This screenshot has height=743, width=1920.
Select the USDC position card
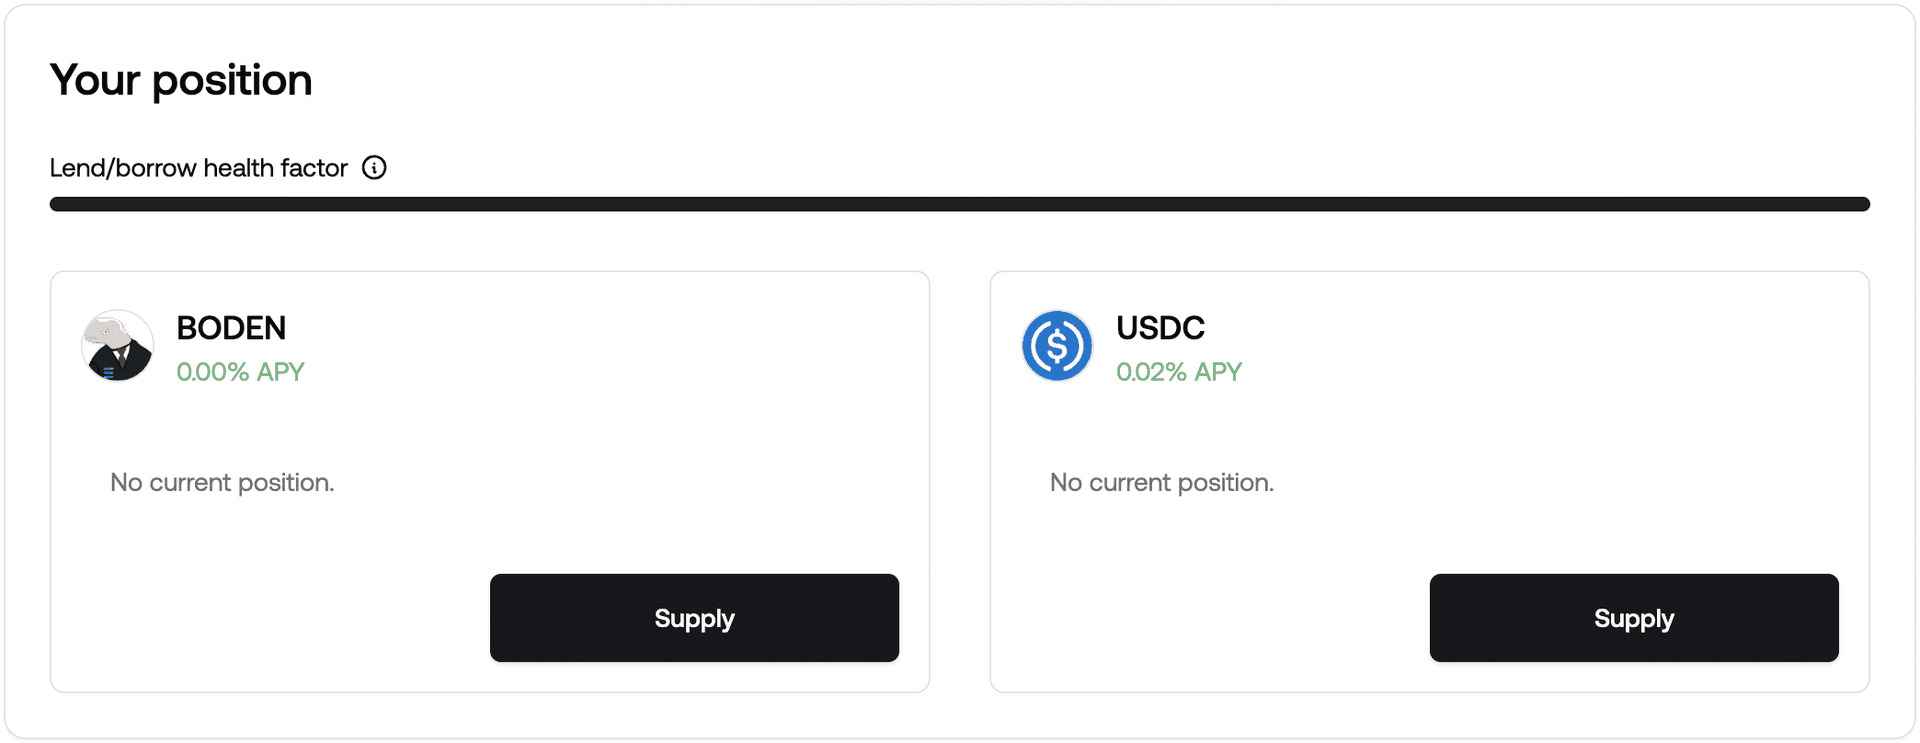1430,482
